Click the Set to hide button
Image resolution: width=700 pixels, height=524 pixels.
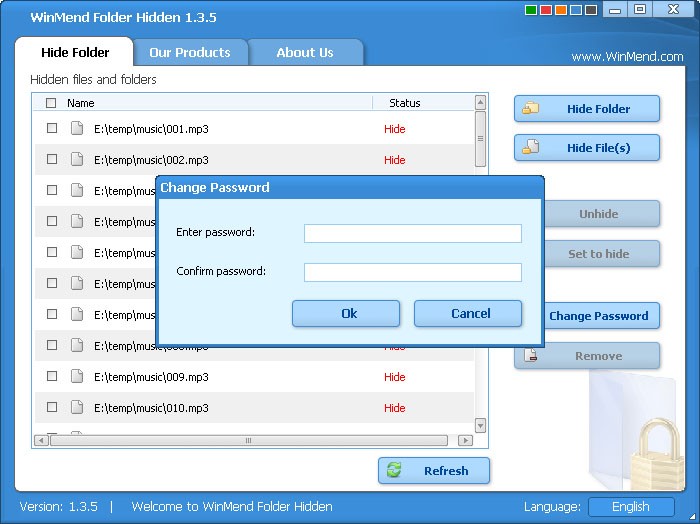pyautogui.click(x=601, y=254)
